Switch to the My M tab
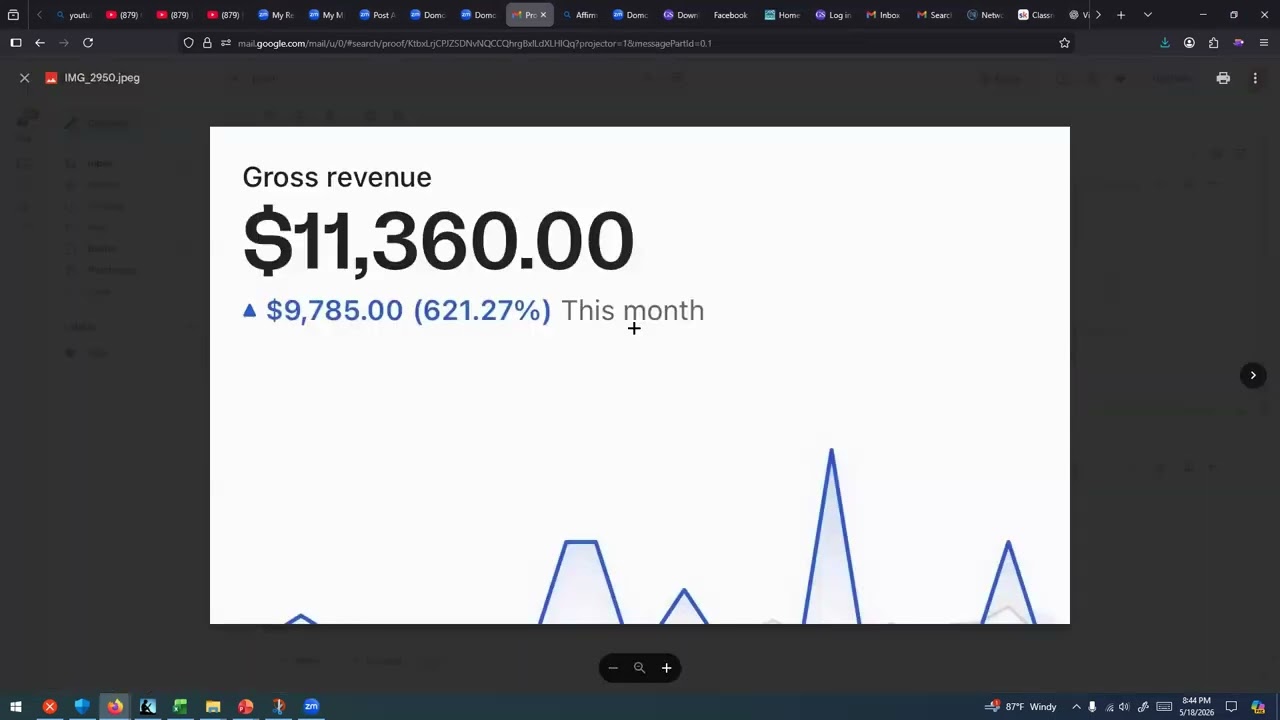 326,15
